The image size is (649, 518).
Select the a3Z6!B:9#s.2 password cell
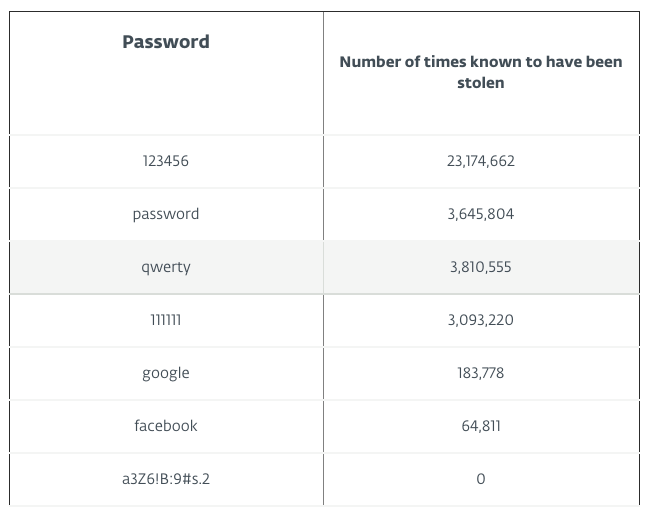coord(166,479)
